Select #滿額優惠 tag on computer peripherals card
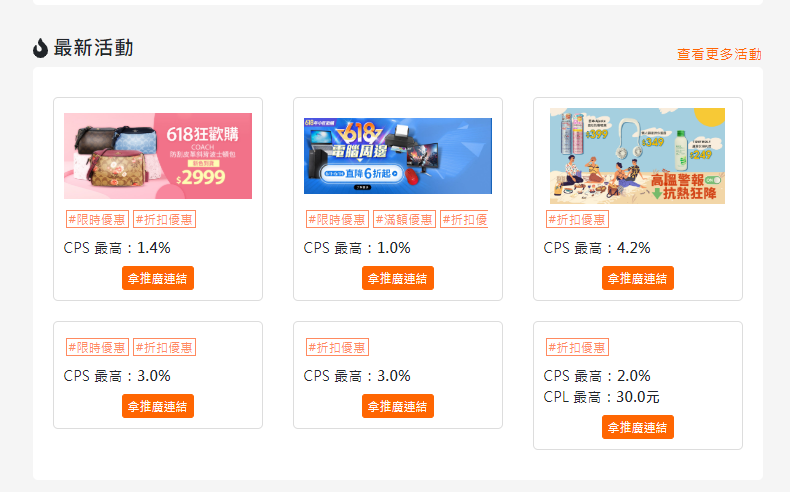This screenshot has width=790, height=492. [x=404, y=220]
